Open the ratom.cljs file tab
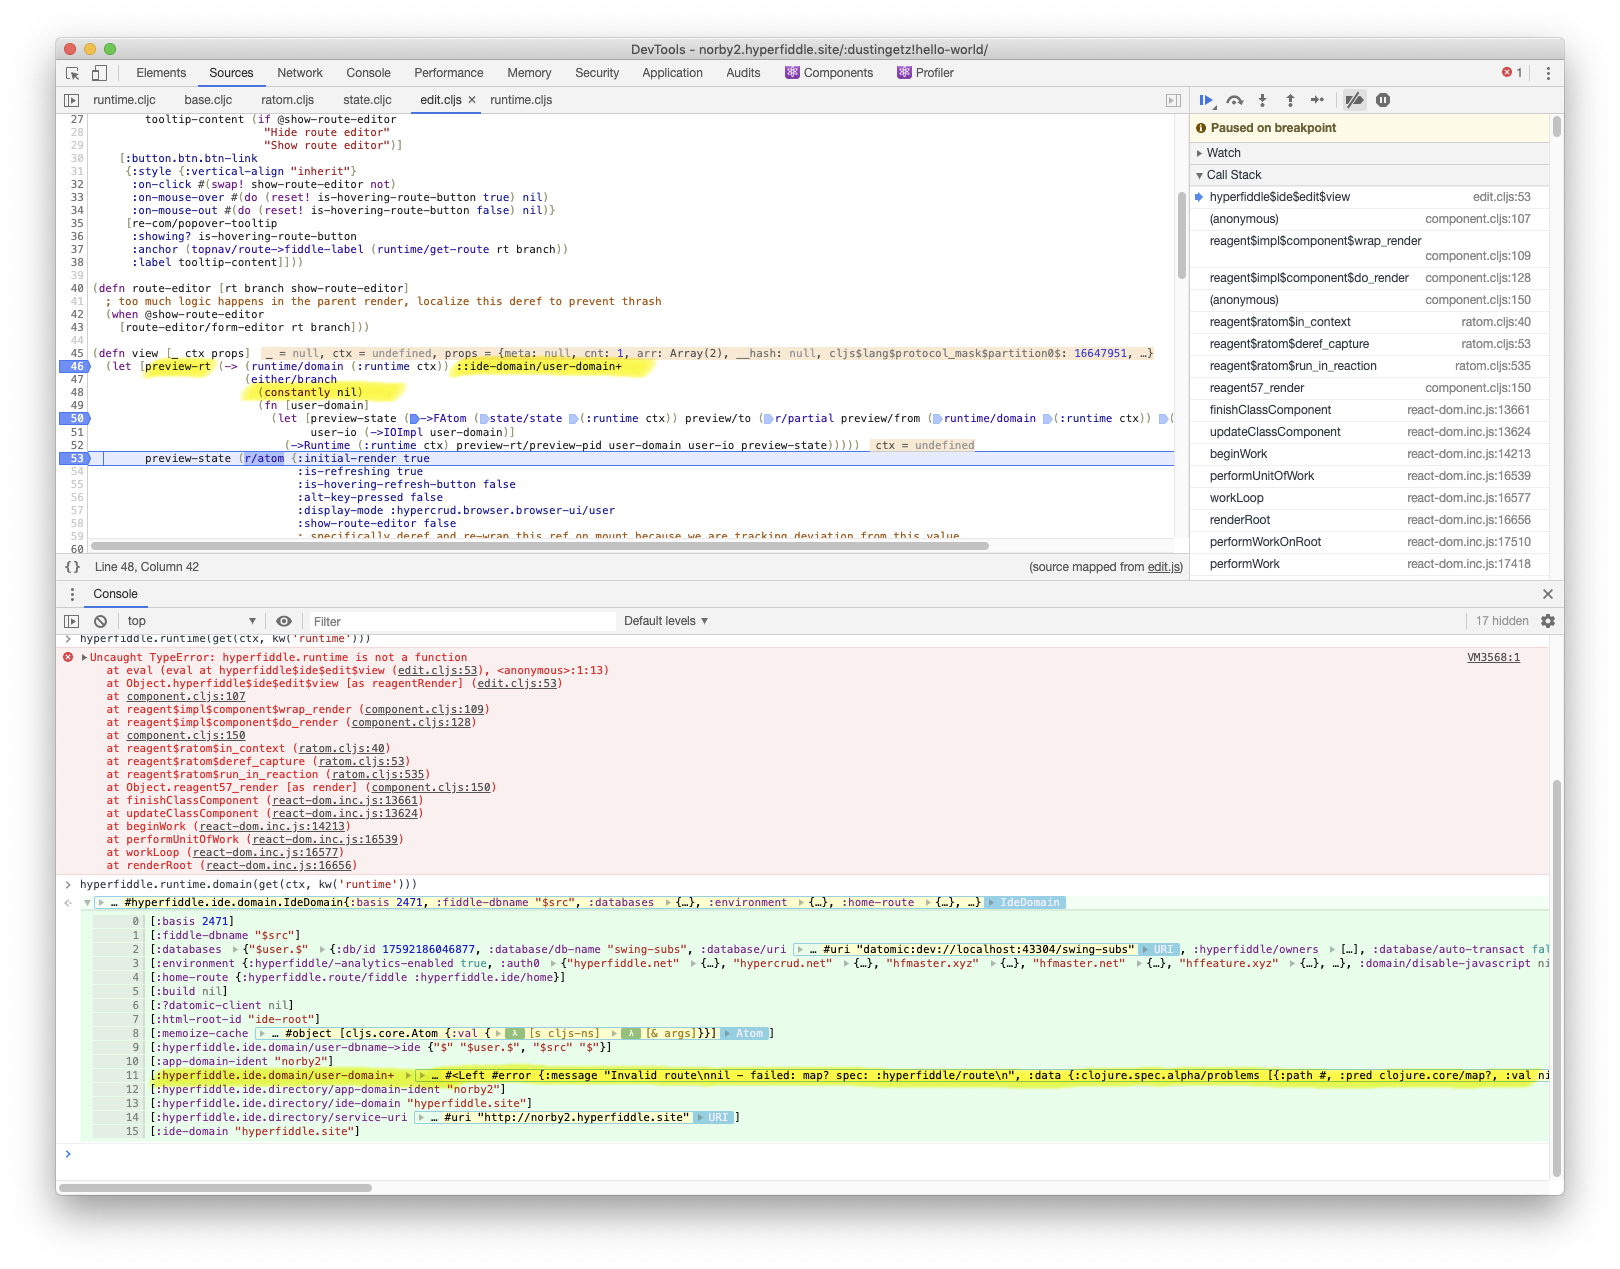 pos(288,100)
